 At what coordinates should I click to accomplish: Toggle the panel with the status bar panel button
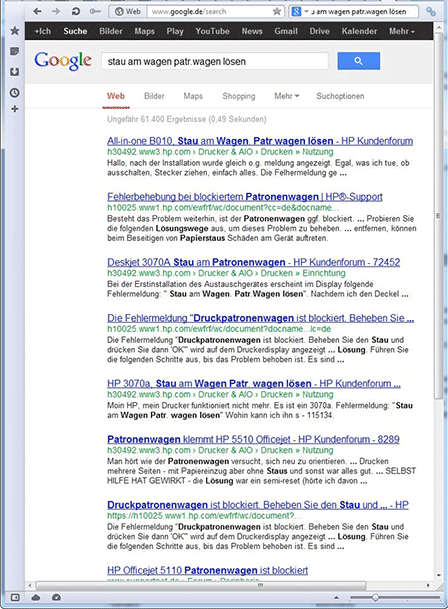point(15,597)
